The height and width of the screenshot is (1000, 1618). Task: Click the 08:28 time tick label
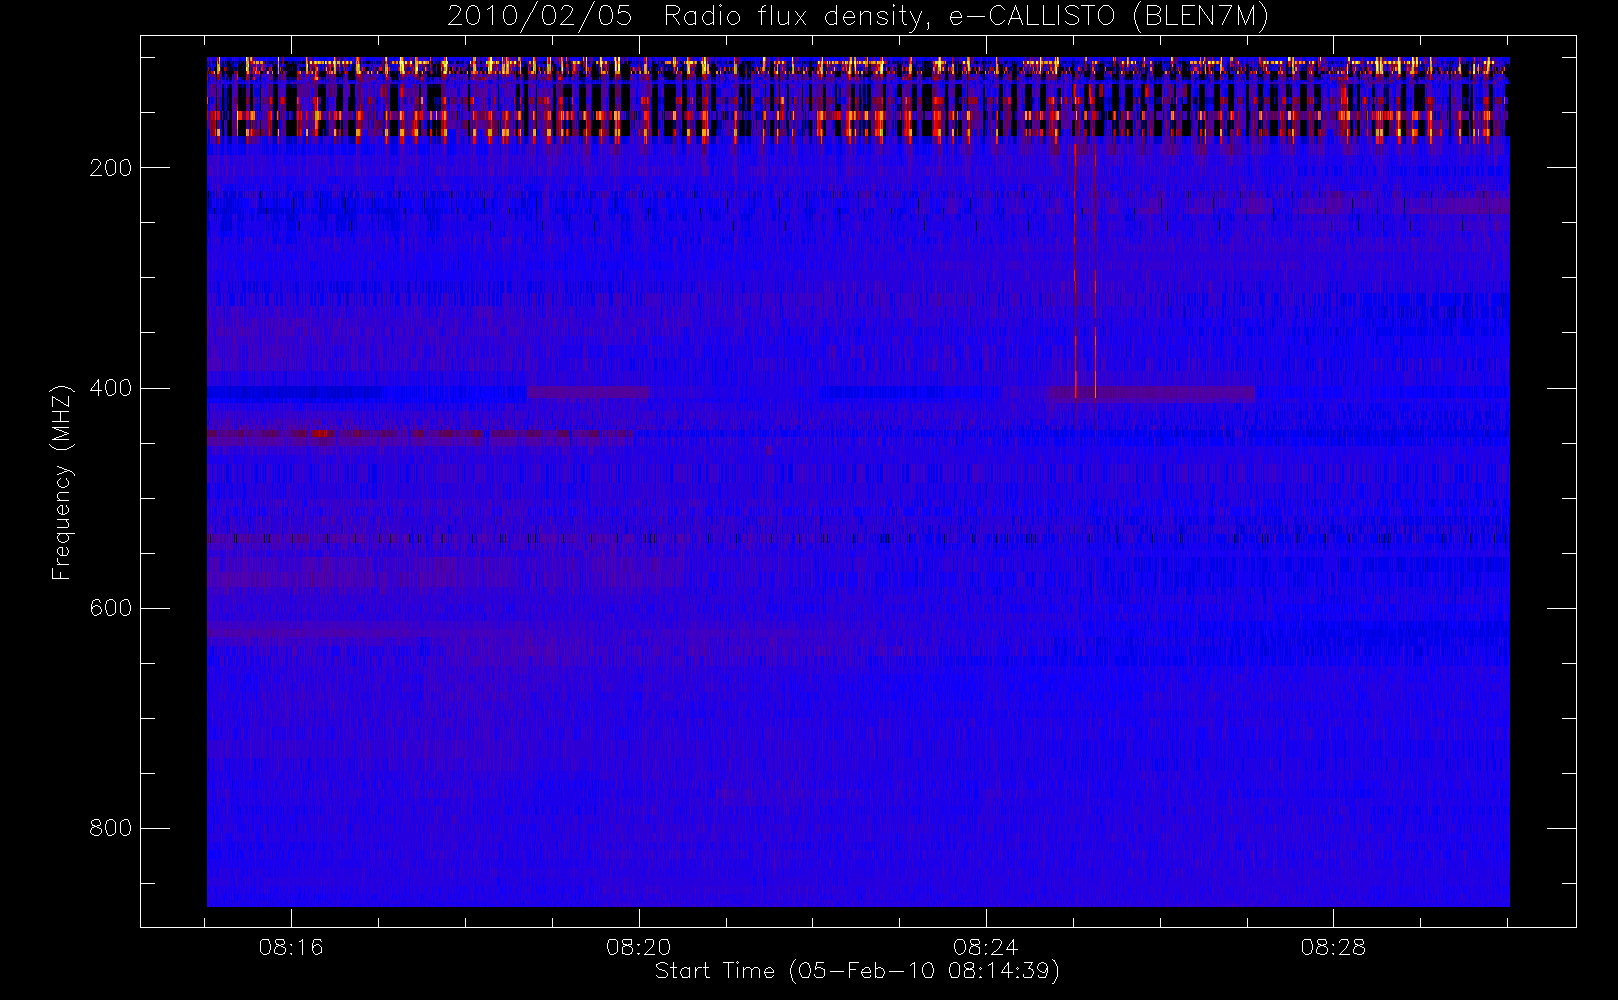tap(1333, 947)
